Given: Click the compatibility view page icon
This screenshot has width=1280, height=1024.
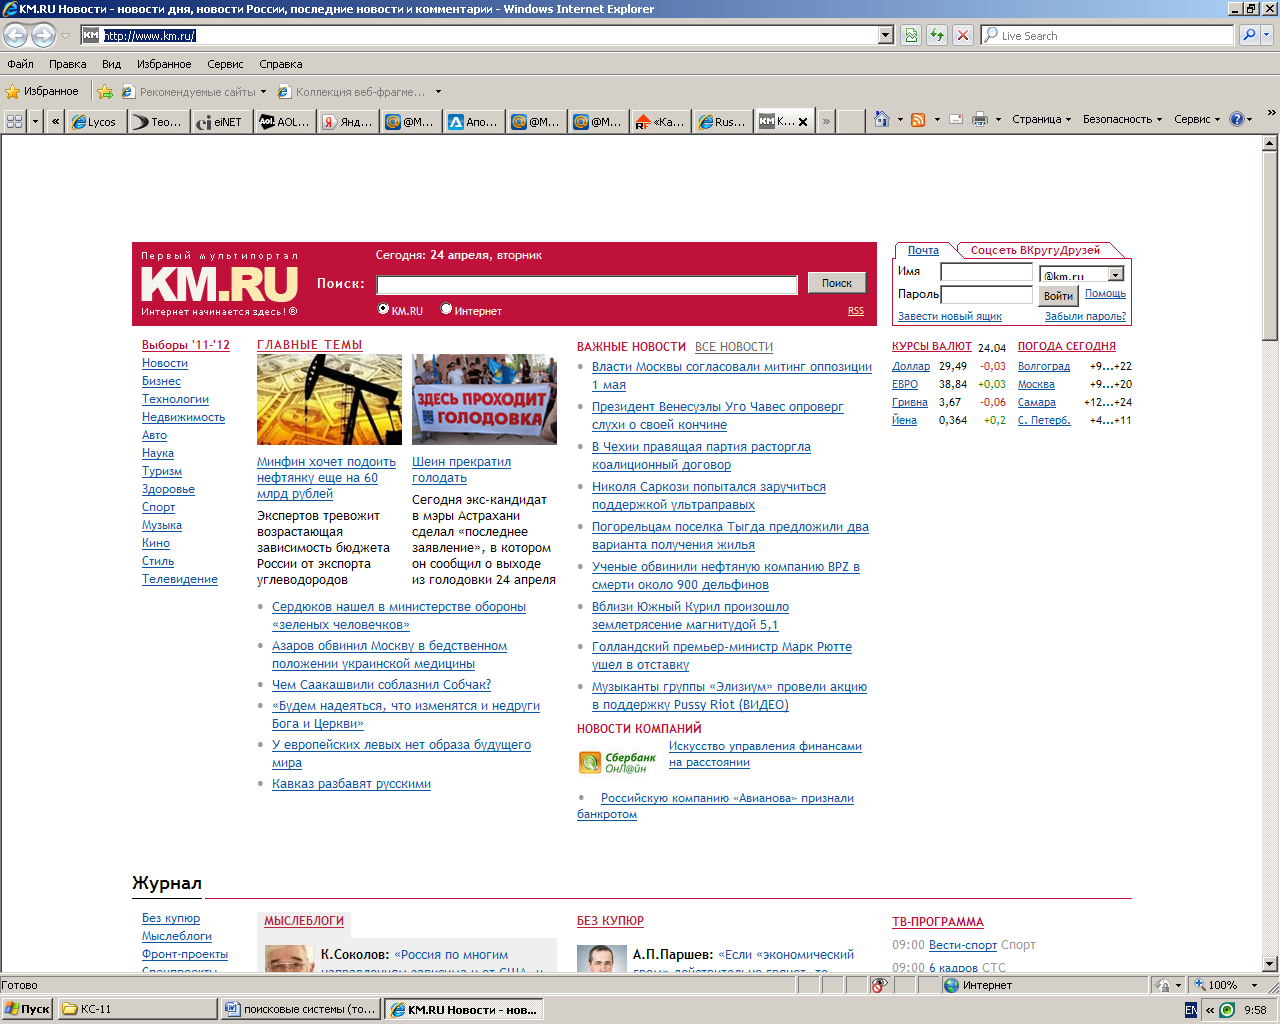Looking at the screenshot, I should 911,35.
